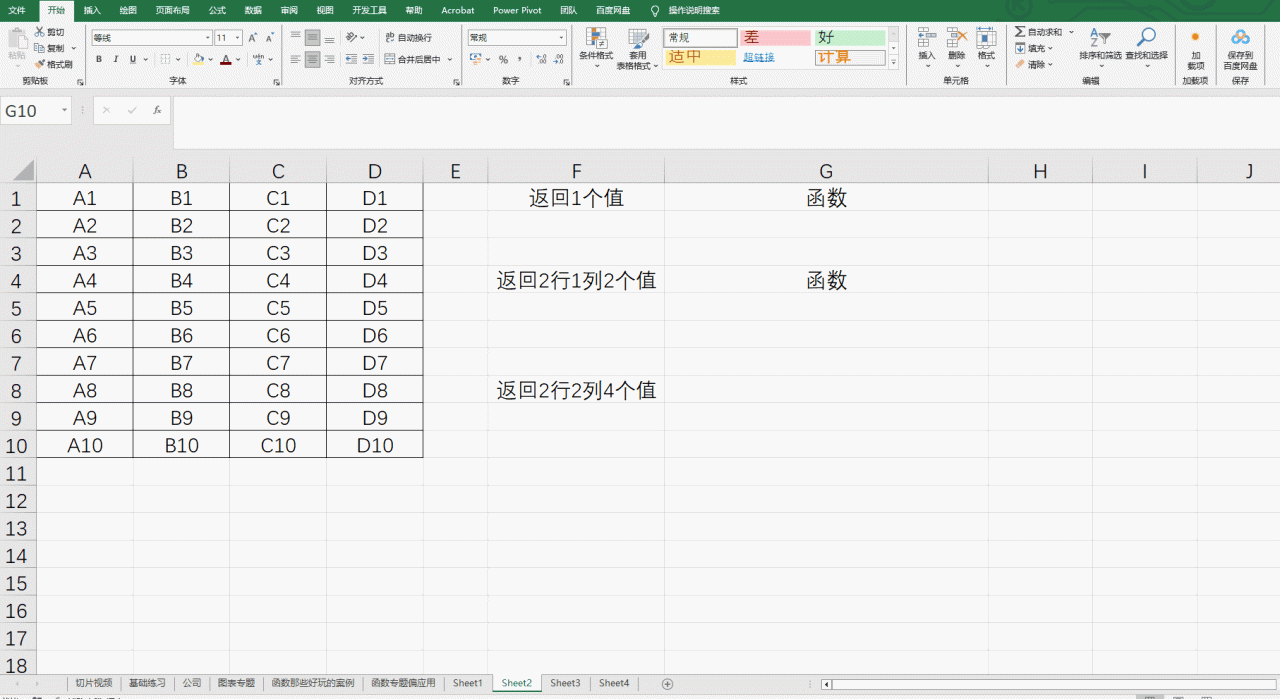Align cell text to the left

[x=295, y=60]
